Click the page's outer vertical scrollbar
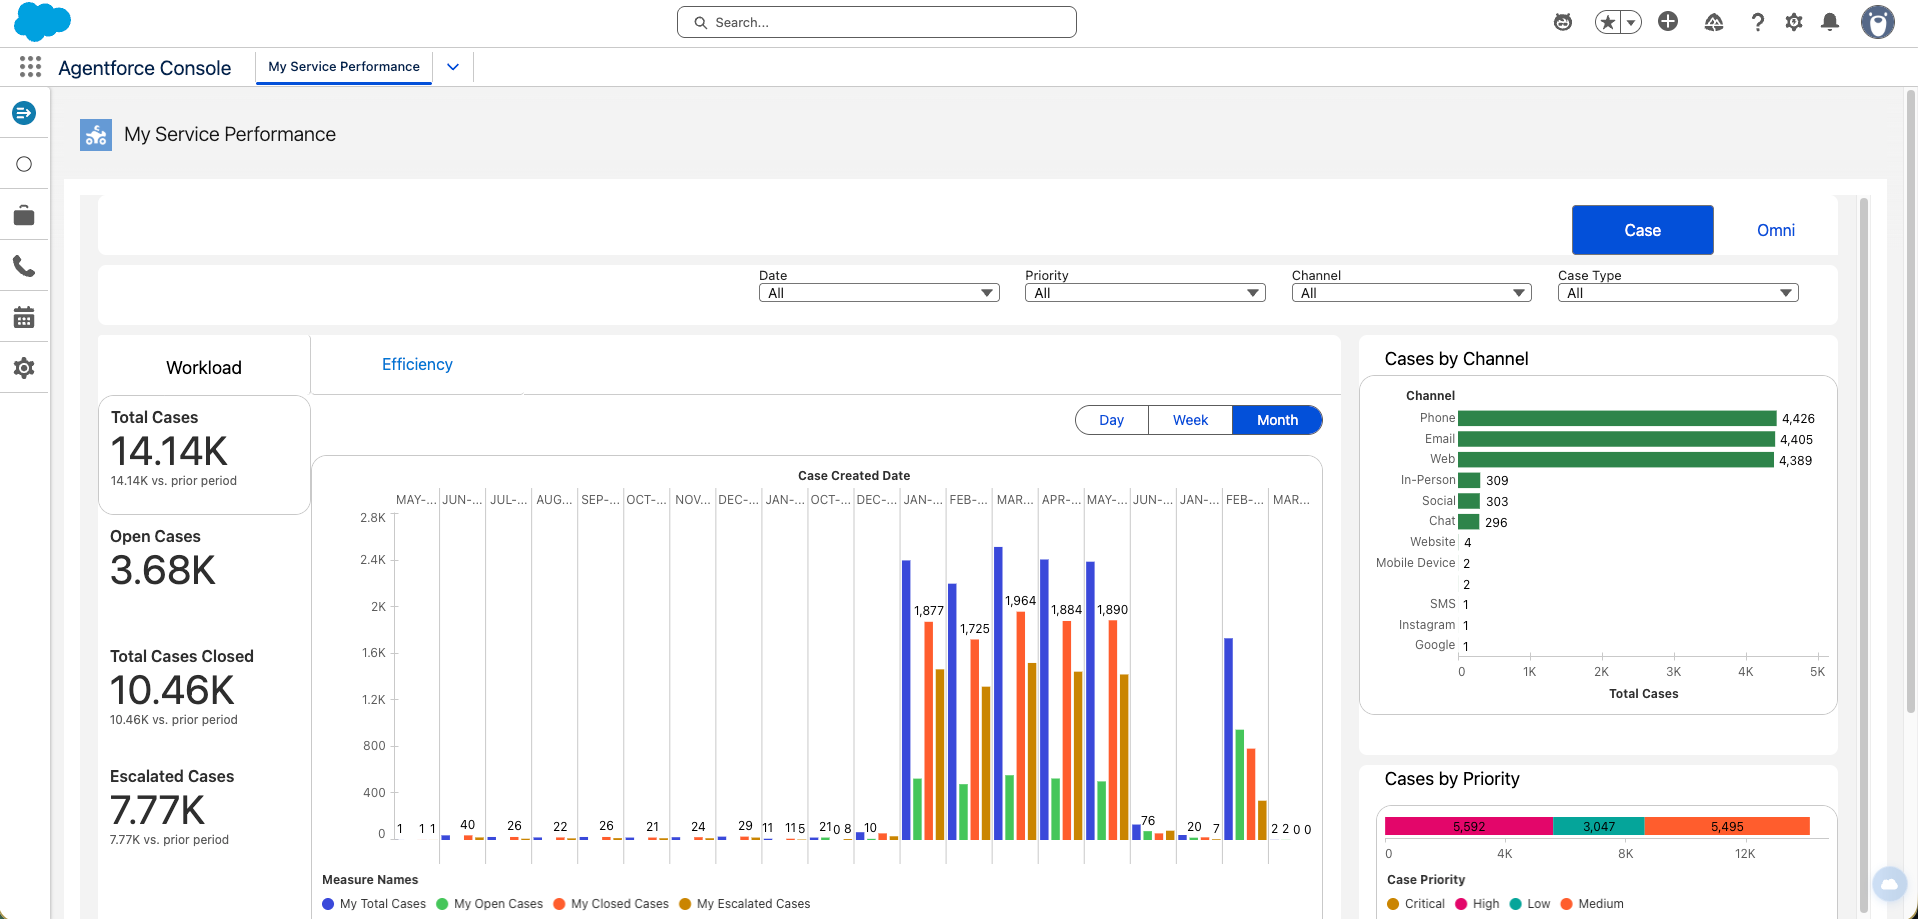 1911,400
